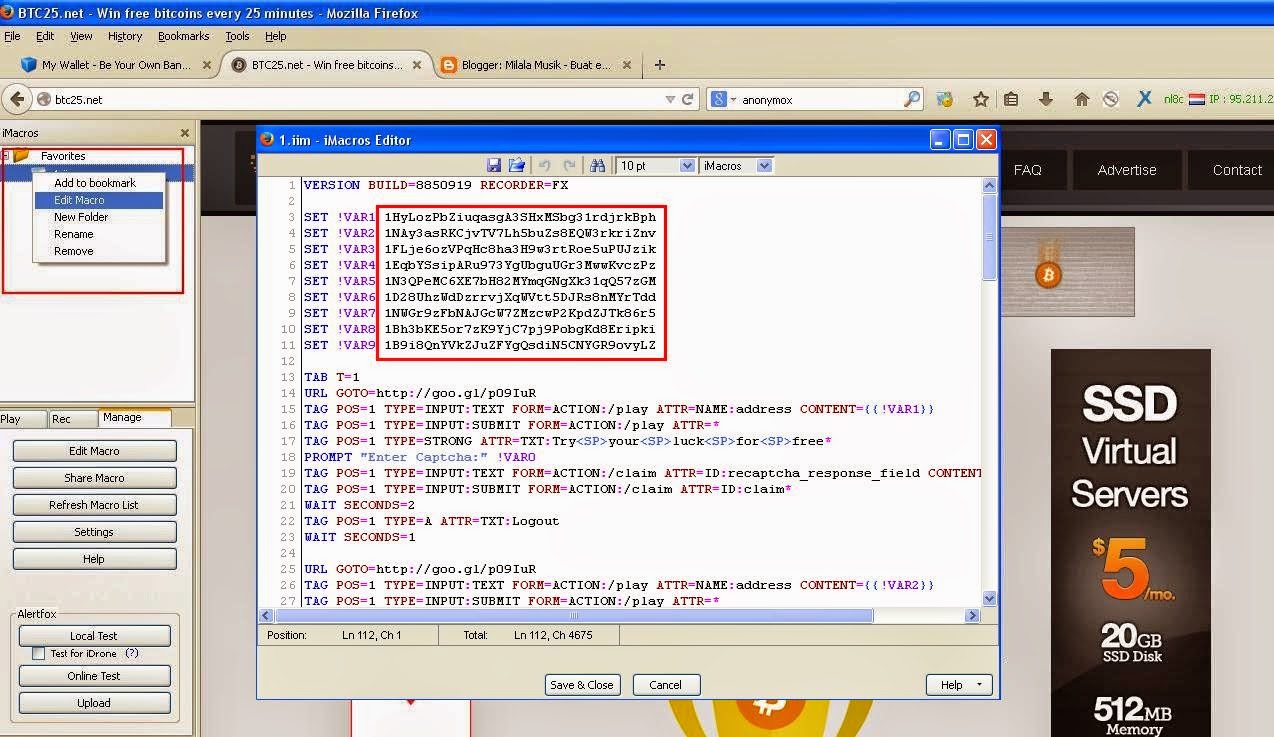Choose Remove from context menu
The image size is (1274, 737).
pyautogui.click(x=98, y=251)
